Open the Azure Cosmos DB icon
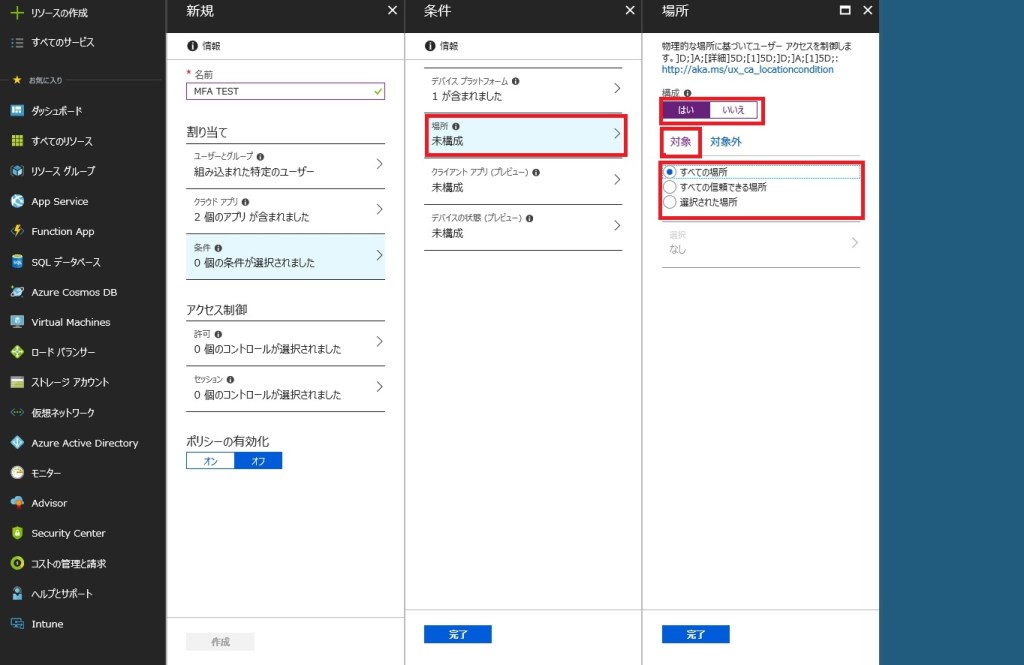The height and width of the screenshot is (665, 1024). (x=18, y=292)
